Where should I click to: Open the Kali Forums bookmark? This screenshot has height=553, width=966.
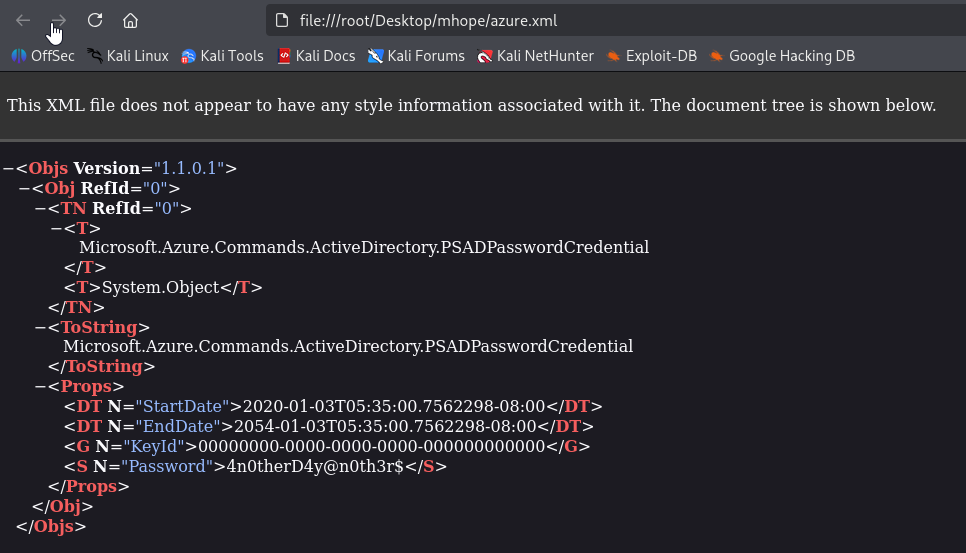click(x=416, y=56)
